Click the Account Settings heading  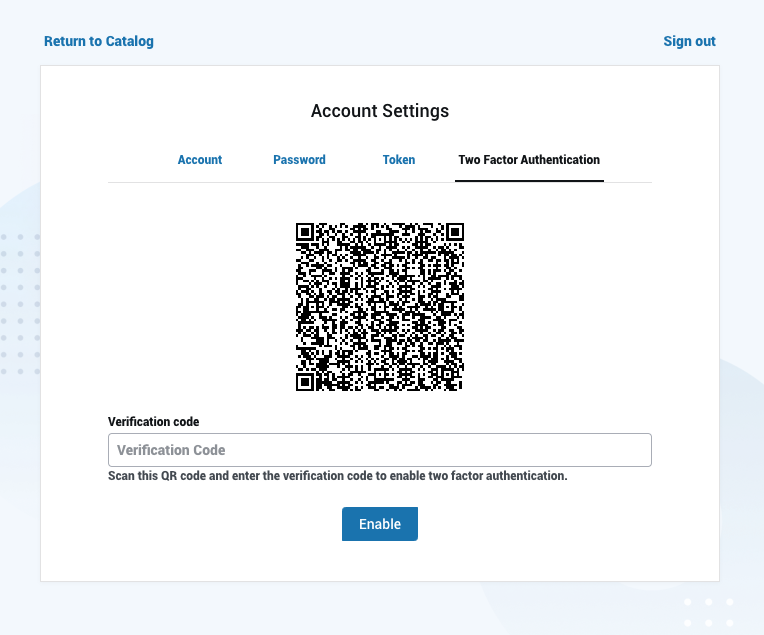(380, 111)
